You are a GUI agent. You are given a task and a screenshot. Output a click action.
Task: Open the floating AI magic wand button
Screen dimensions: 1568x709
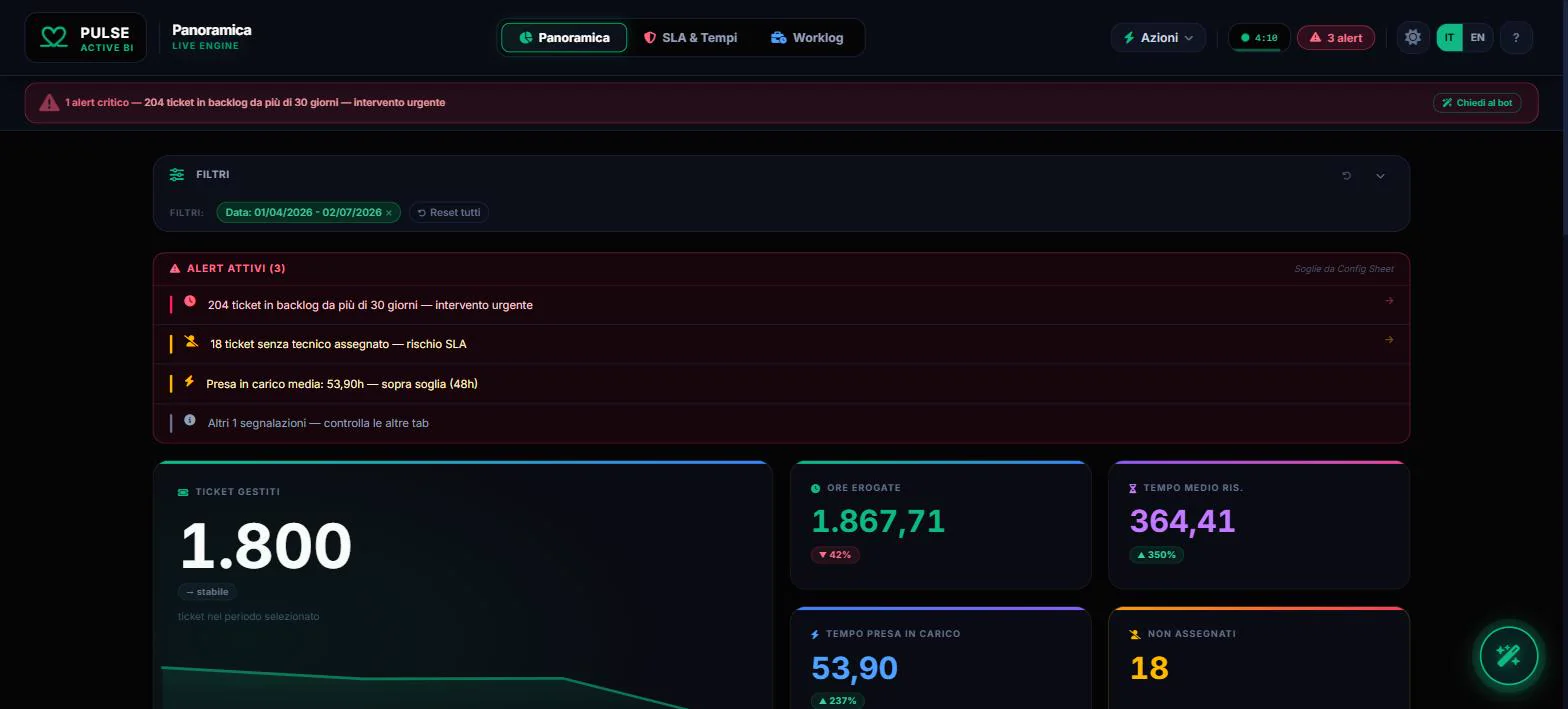pos(1508,656)
